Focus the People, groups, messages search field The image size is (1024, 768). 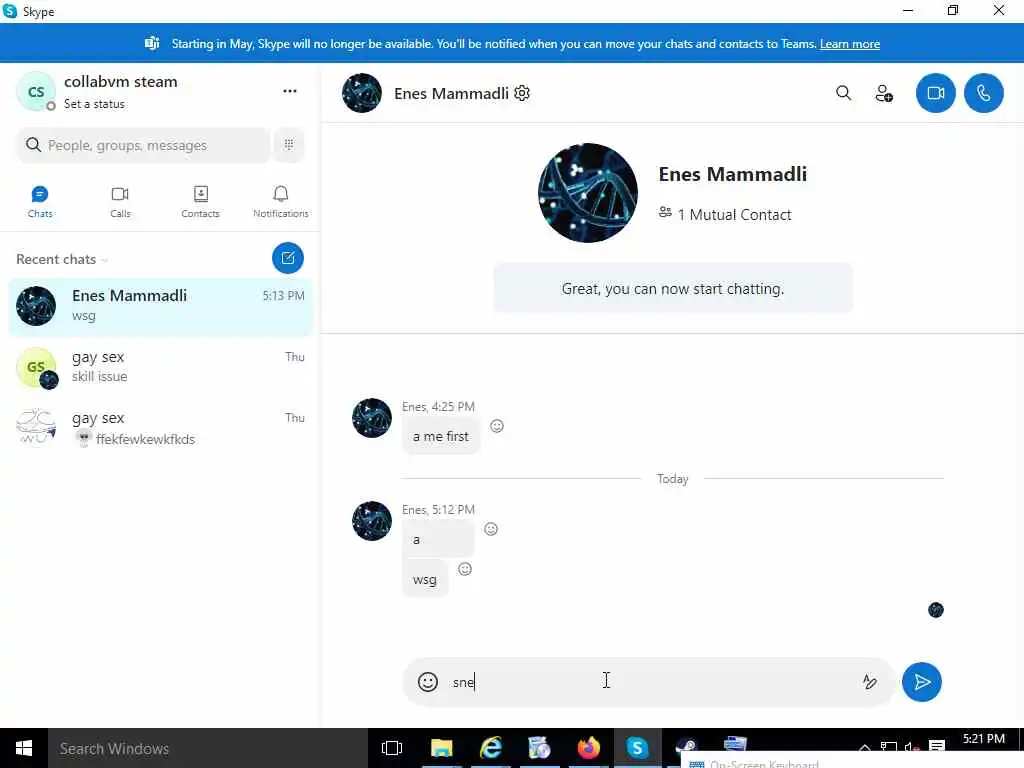pos(142,145)
